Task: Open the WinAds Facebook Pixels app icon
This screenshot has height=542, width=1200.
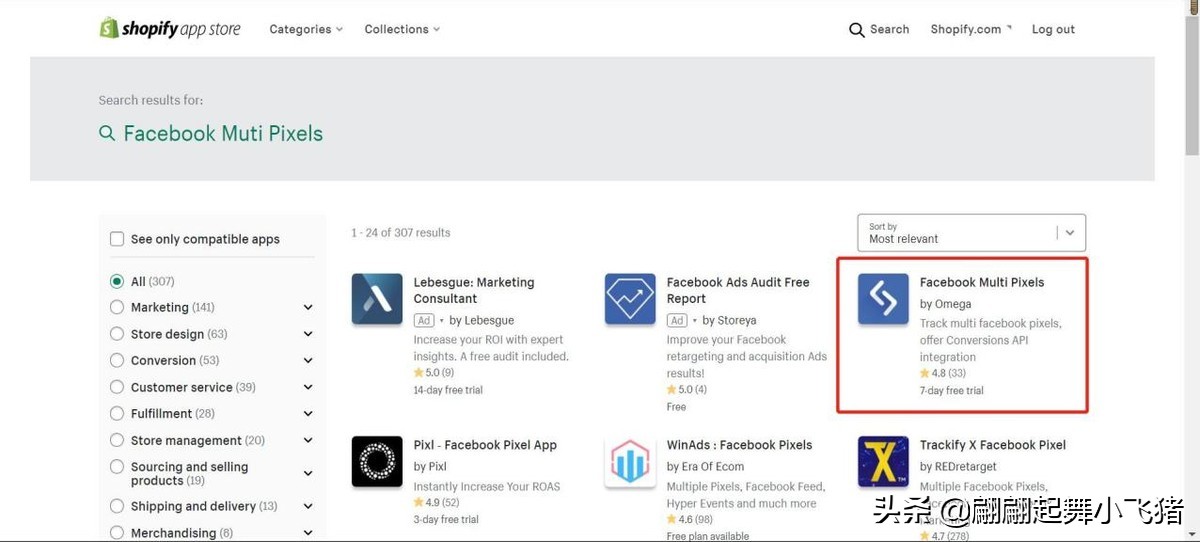Action: click(x=630, y=462)
